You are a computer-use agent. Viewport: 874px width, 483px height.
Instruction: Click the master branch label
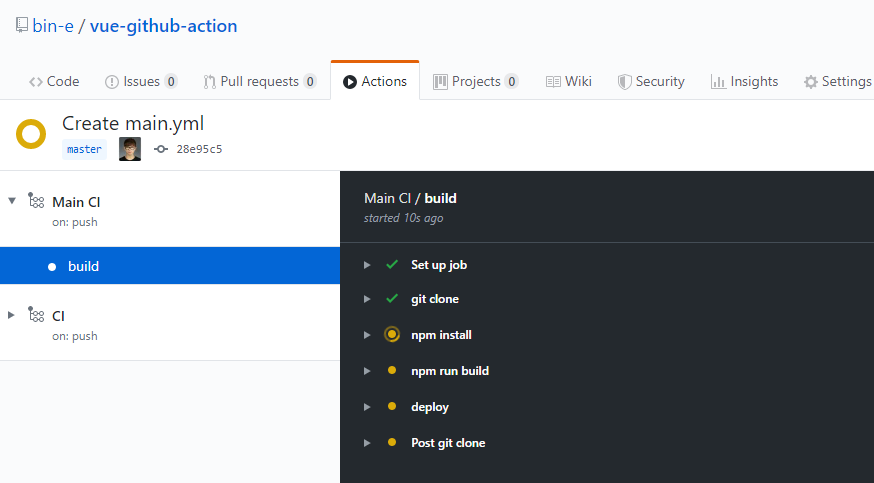(84, 149)
